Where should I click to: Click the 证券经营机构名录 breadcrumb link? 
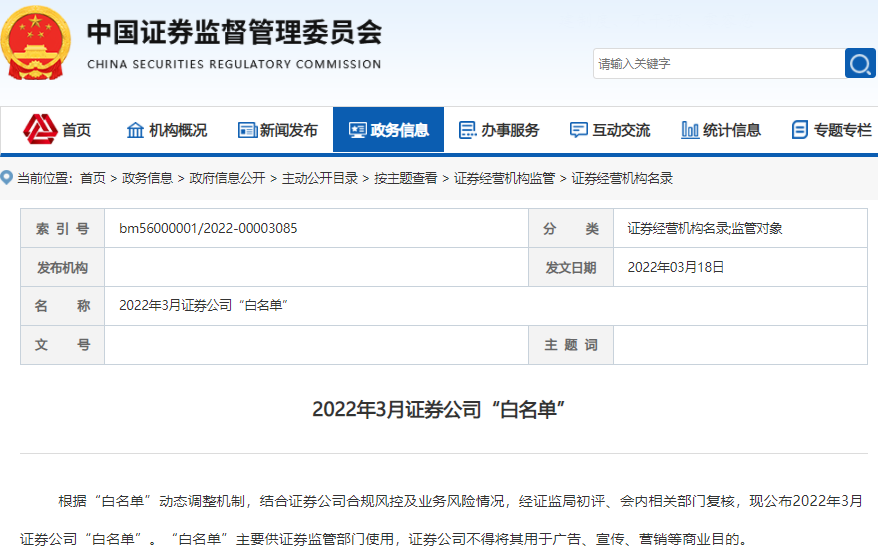coord(622,178)
